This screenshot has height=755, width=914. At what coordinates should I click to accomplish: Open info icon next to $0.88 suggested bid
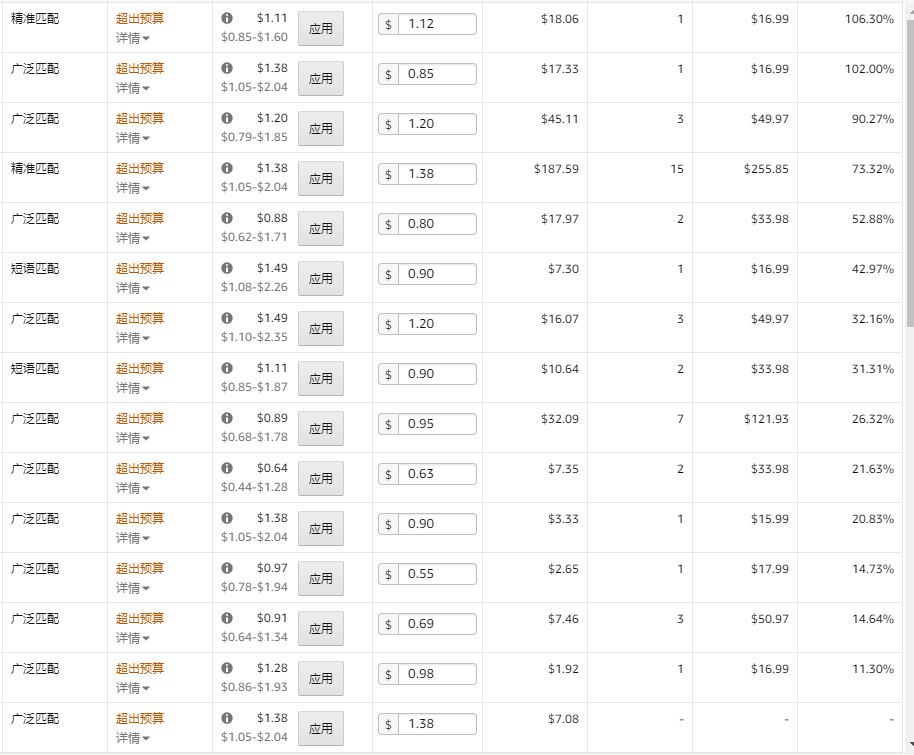227,218
